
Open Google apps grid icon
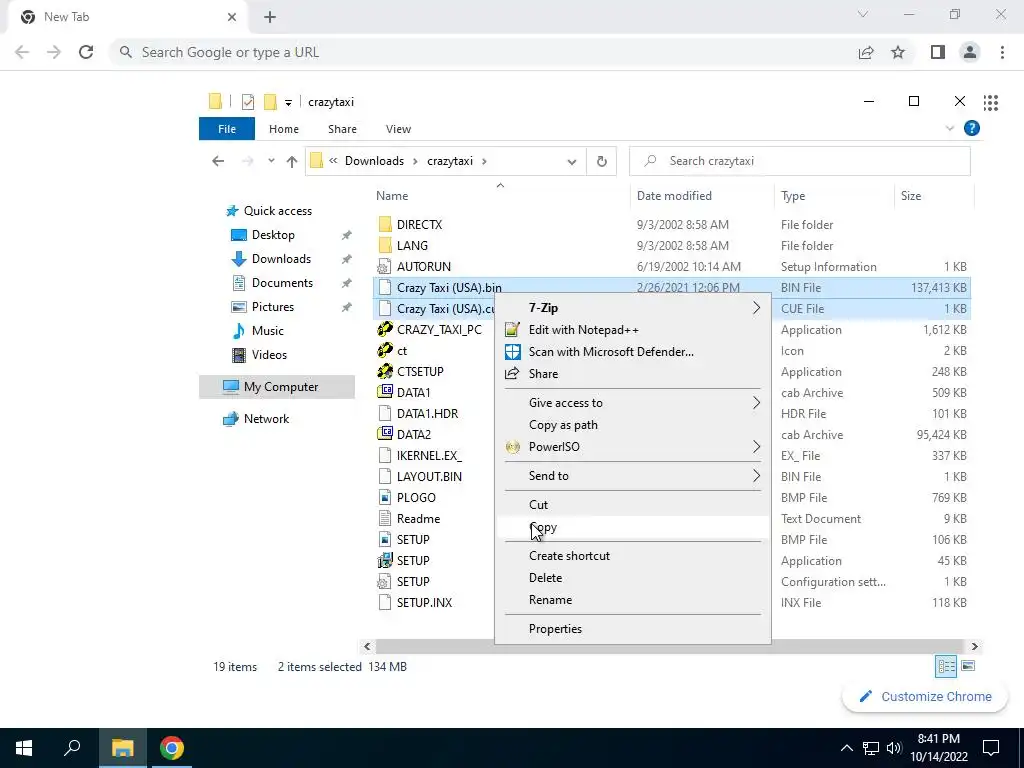991,103
